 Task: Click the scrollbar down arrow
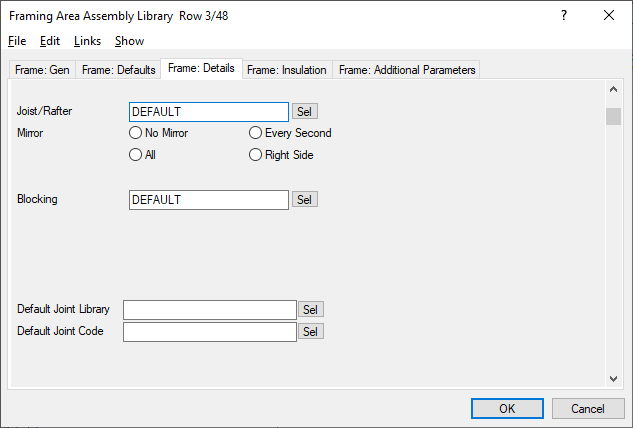[614, 378]
